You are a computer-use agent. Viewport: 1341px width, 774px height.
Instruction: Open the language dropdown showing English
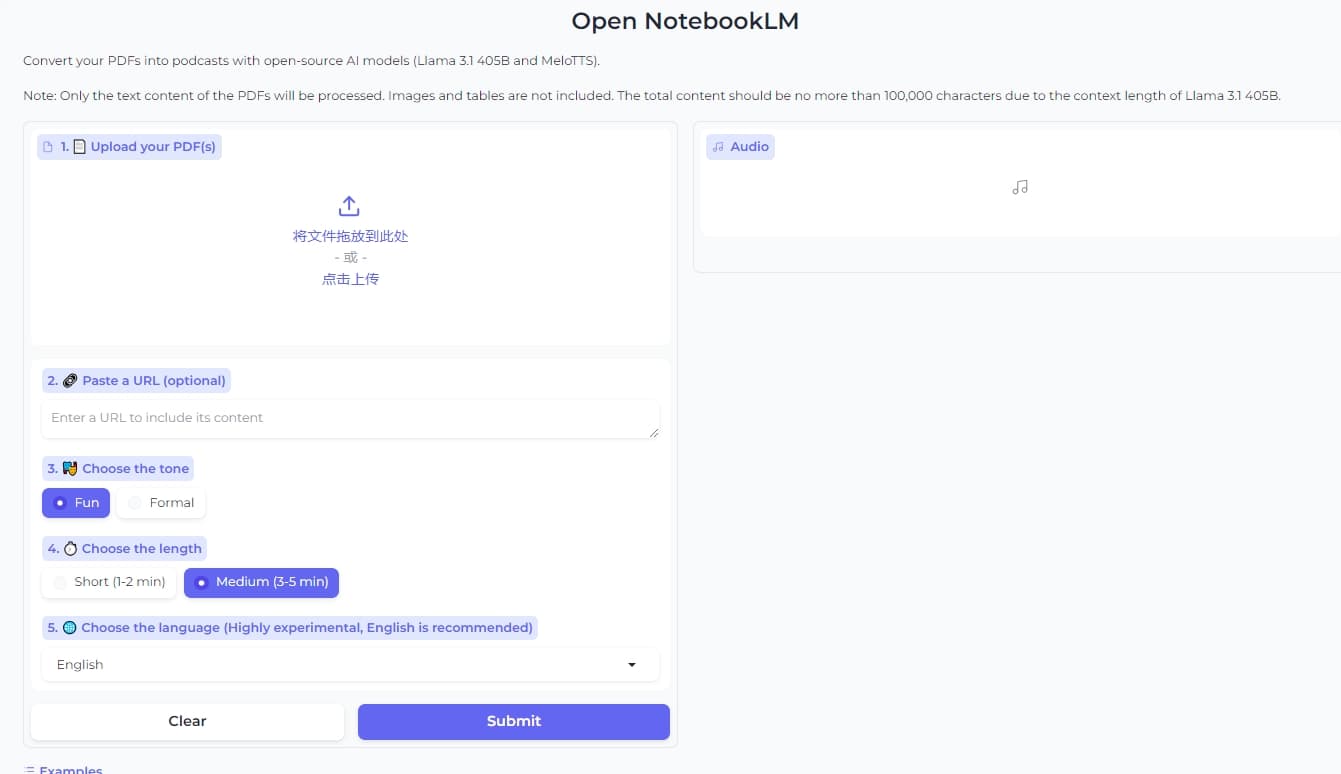[350, 665]
